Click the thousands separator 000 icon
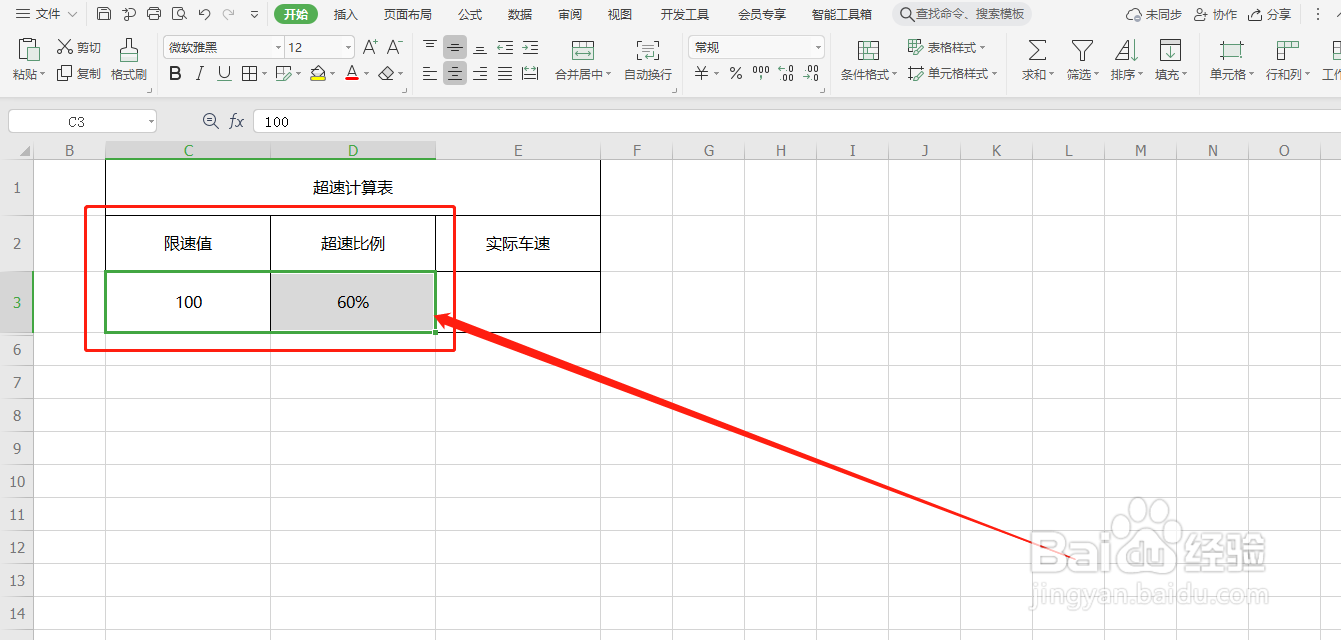 [x=761, y=73]
